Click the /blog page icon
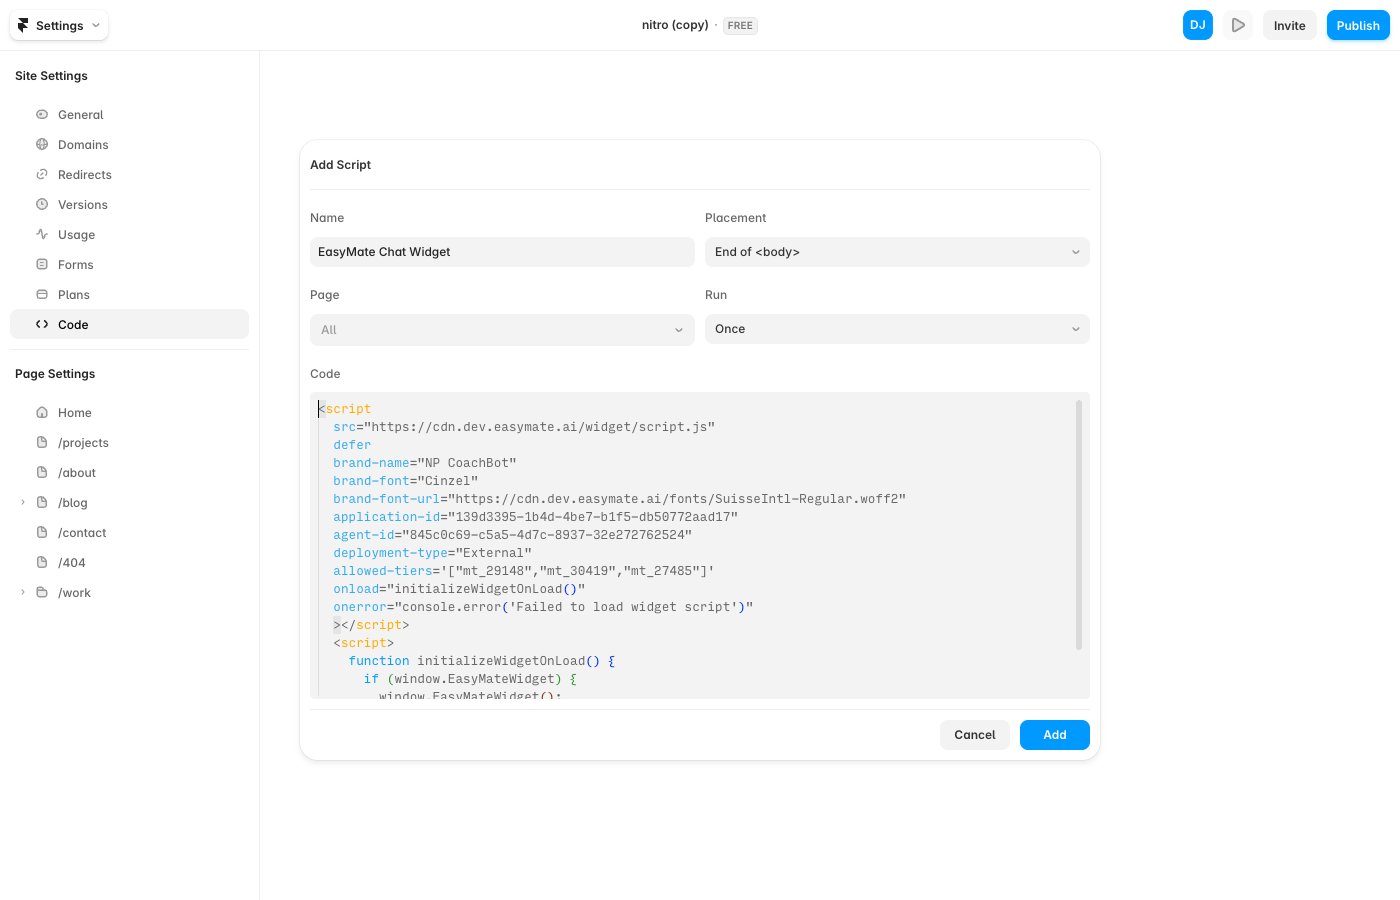The width and height of the screenshot is (1400, 900). [x=42, y=502]
